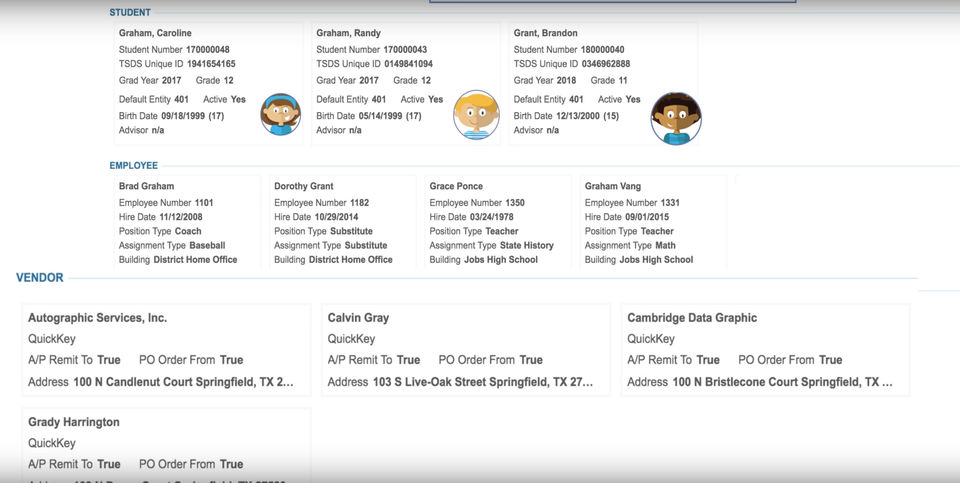This screenshot has height=483, width=960.
Task: Select birth date 09/18/1999 (17)
Action: tap(192, 116)
